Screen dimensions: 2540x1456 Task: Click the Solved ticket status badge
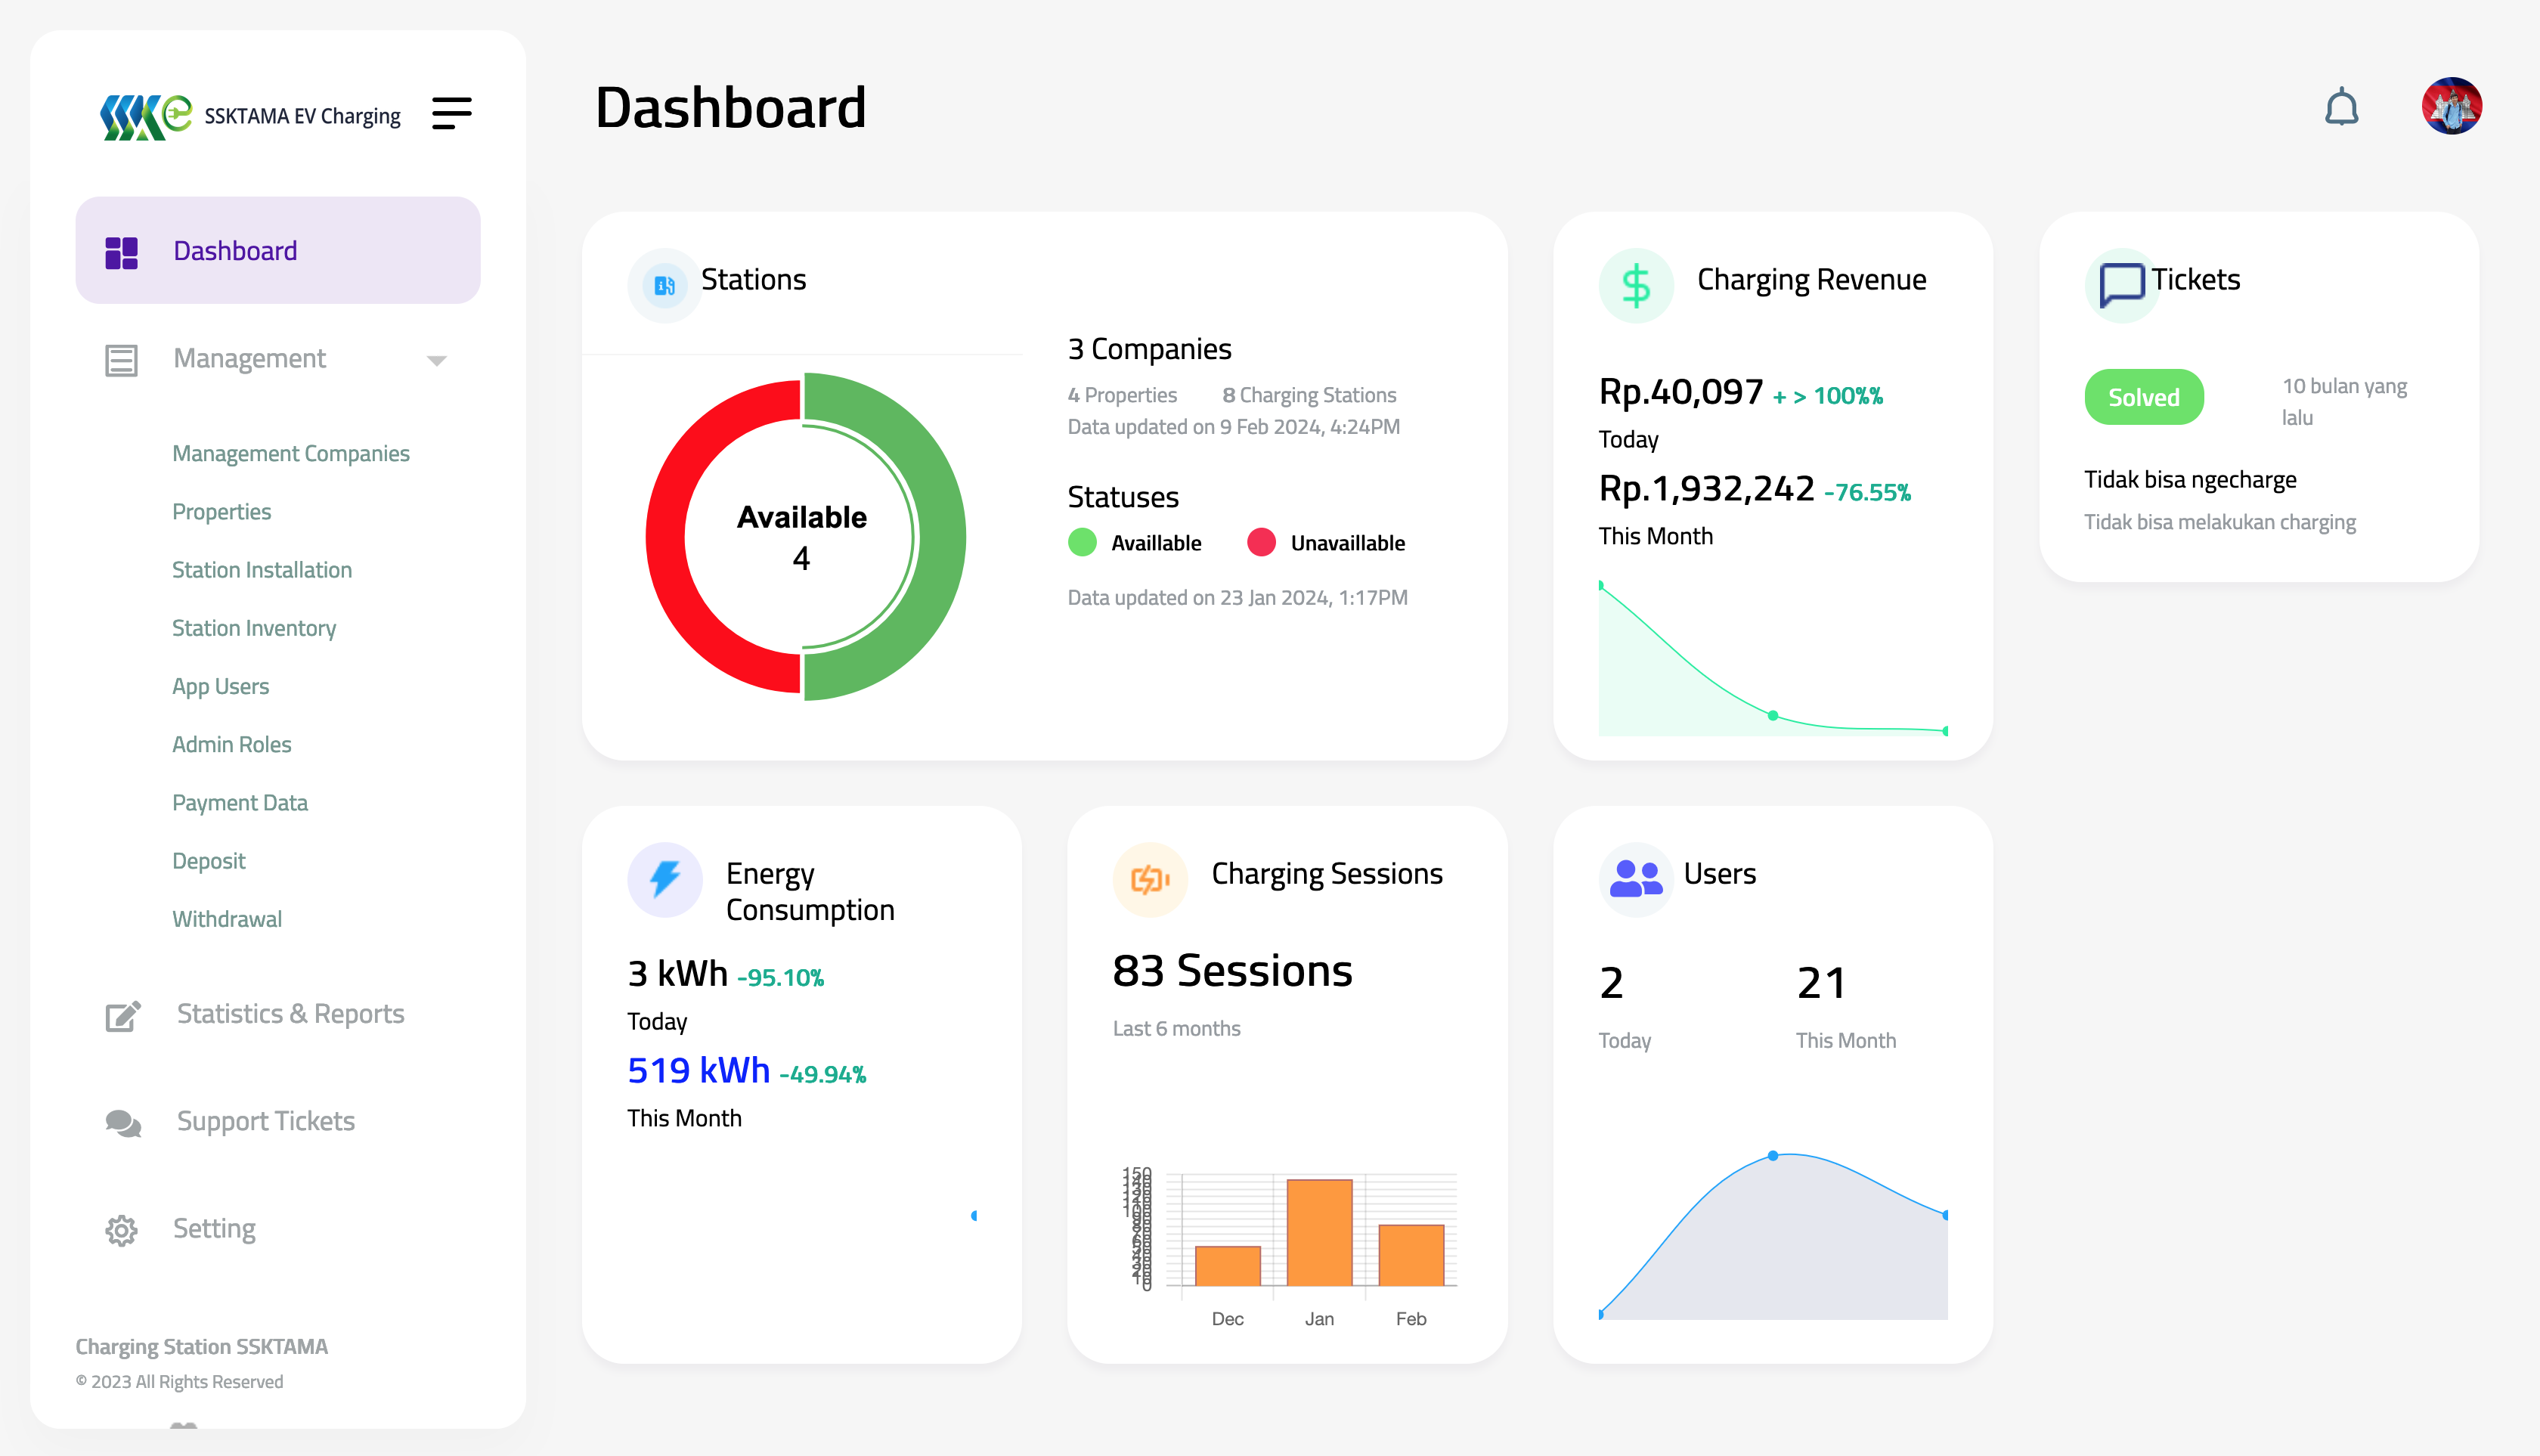point(2144,397)
